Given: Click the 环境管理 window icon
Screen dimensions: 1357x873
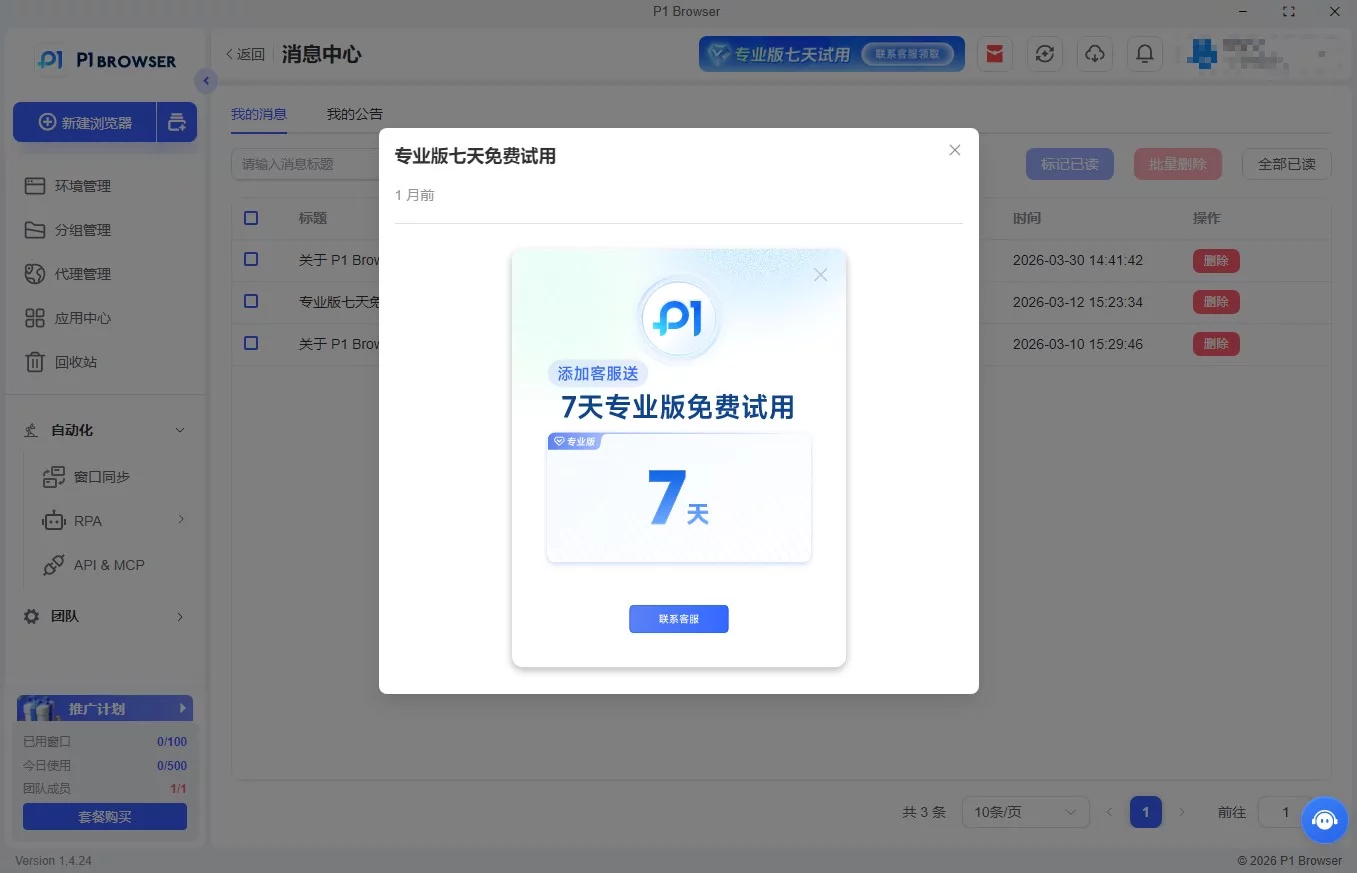Looking at the screenshot, I should pos(35,186).
